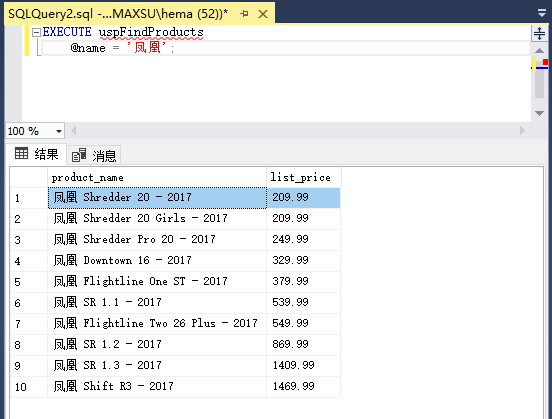This screenshot has width=552, height=419.
Task: Click the @name parameter in the editor
Action: tap(88, 48)
